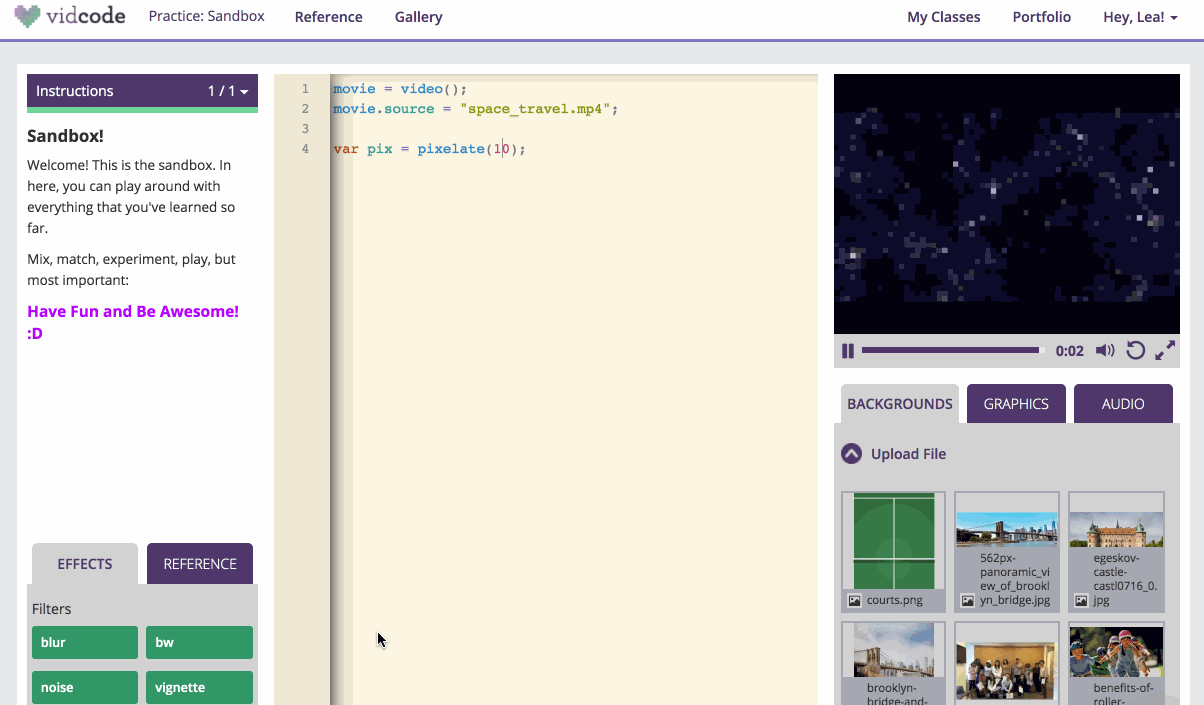The height and width of the screenshot is (705, 1204).
Task: Select the GRAPHICS tab
Action: pyautogui.click(x=1016, y=404)
